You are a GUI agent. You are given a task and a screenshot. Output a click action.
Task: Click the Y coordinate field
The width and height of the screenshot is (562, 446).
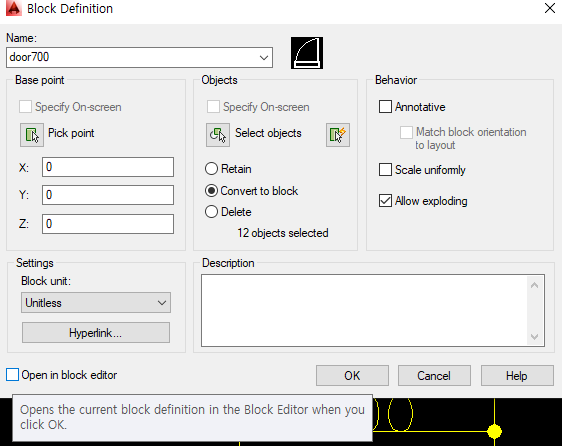[x=108, y=195]
